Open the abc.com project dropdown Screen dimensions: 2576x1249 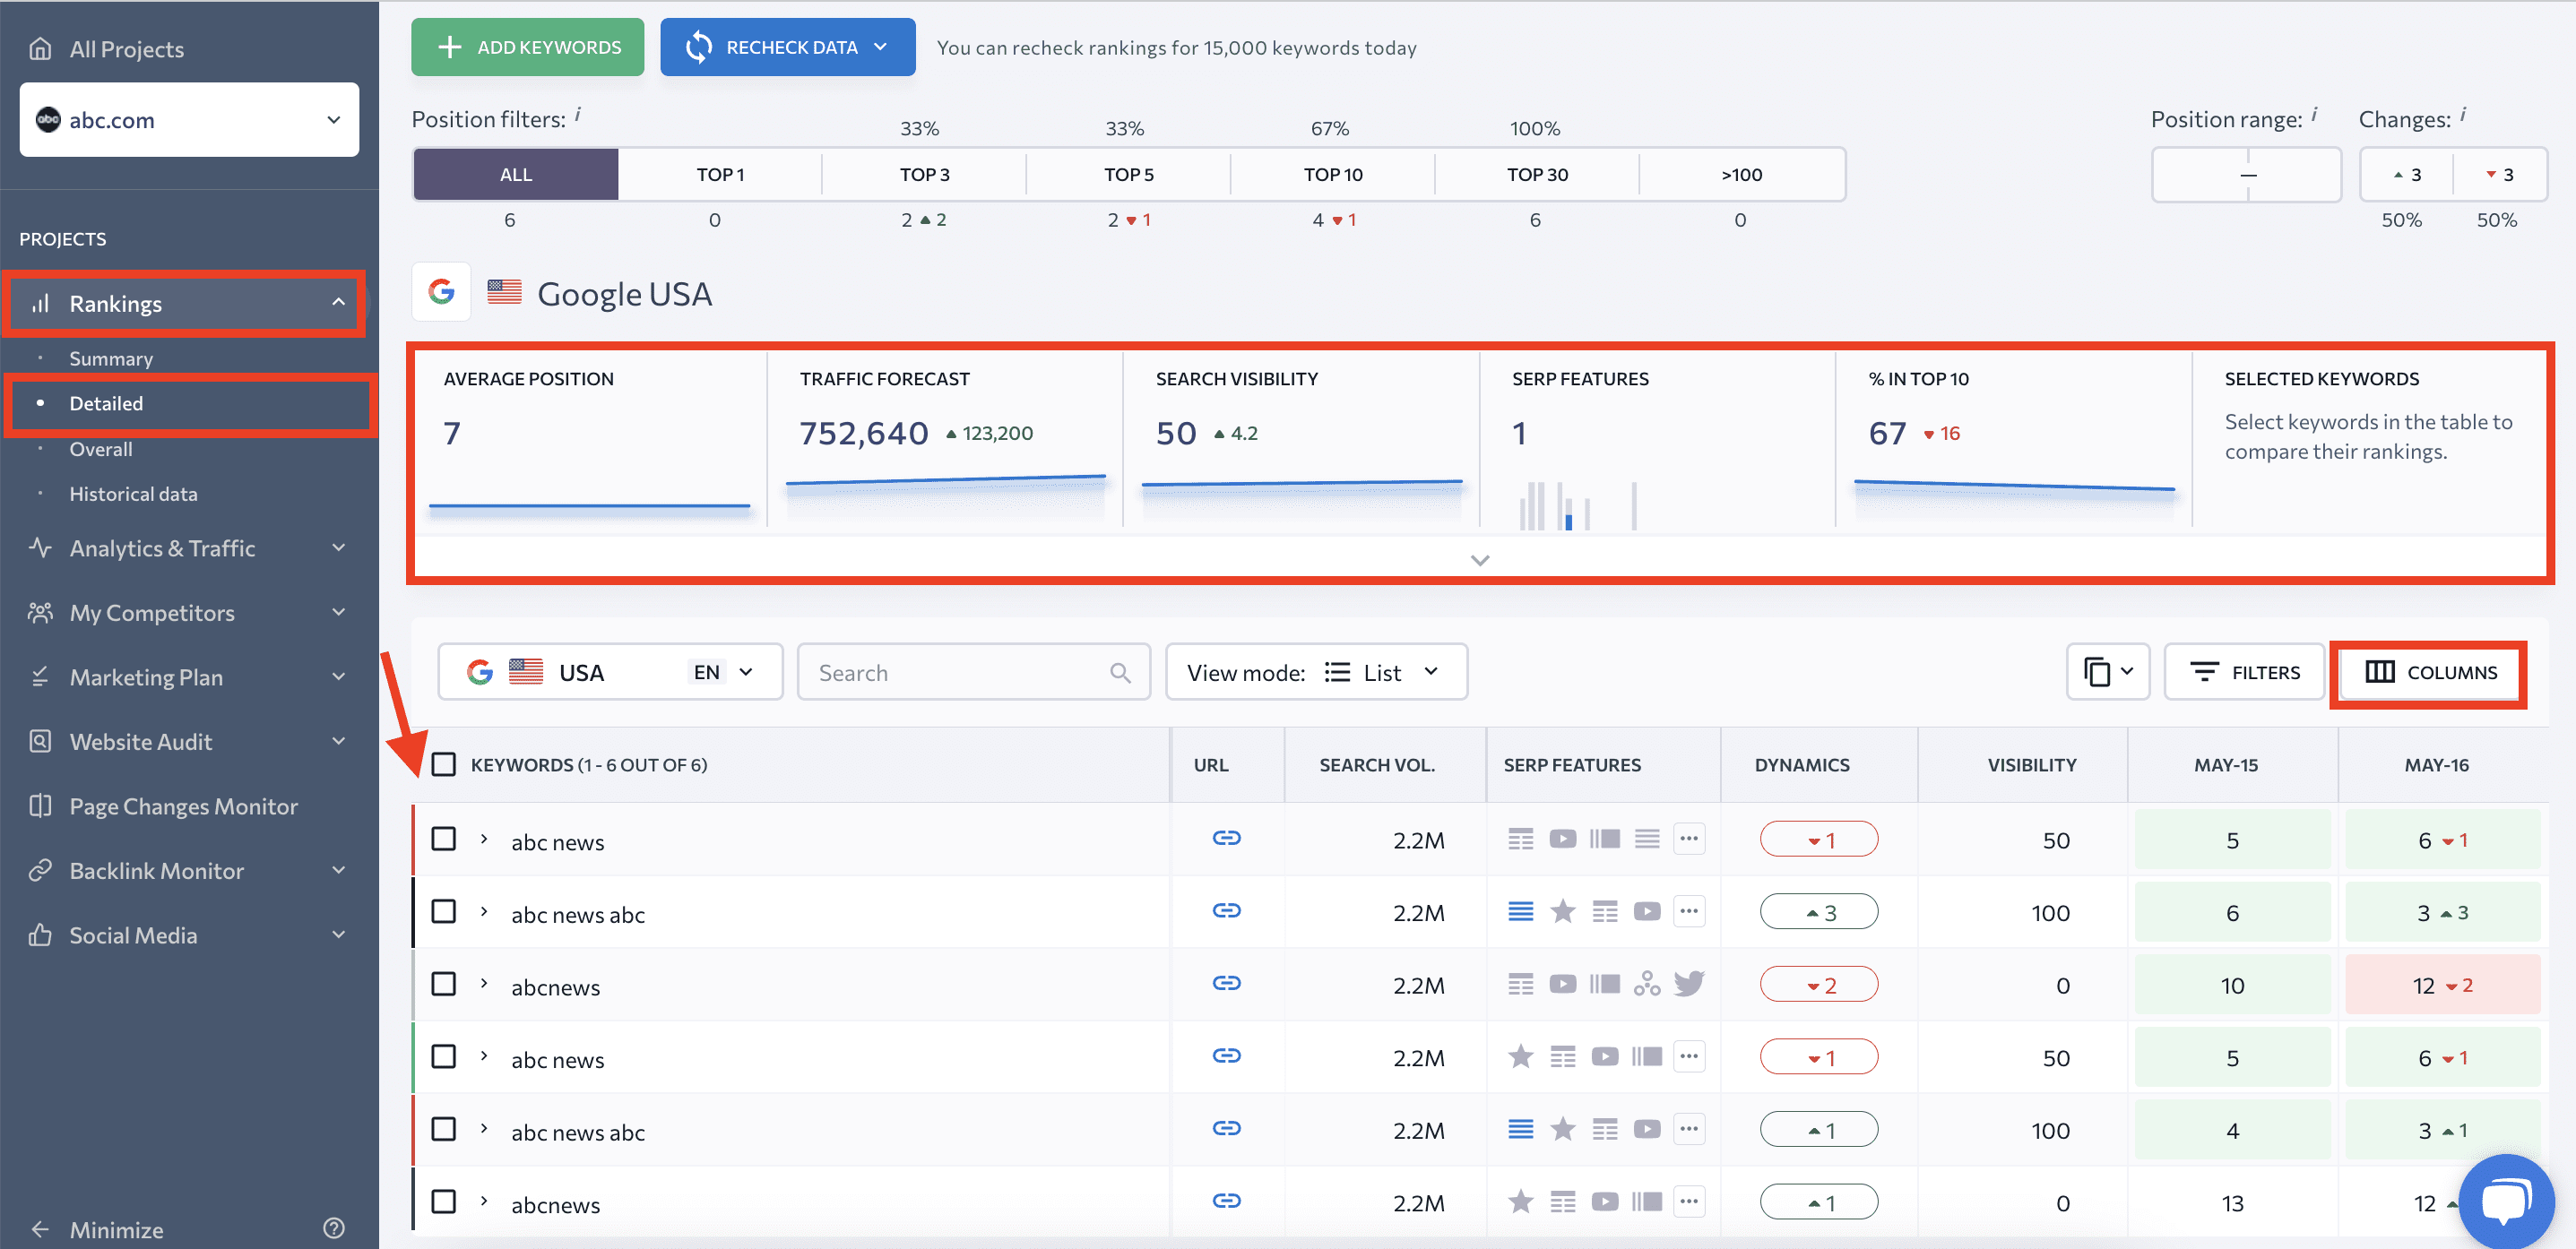tap(189, 119)
